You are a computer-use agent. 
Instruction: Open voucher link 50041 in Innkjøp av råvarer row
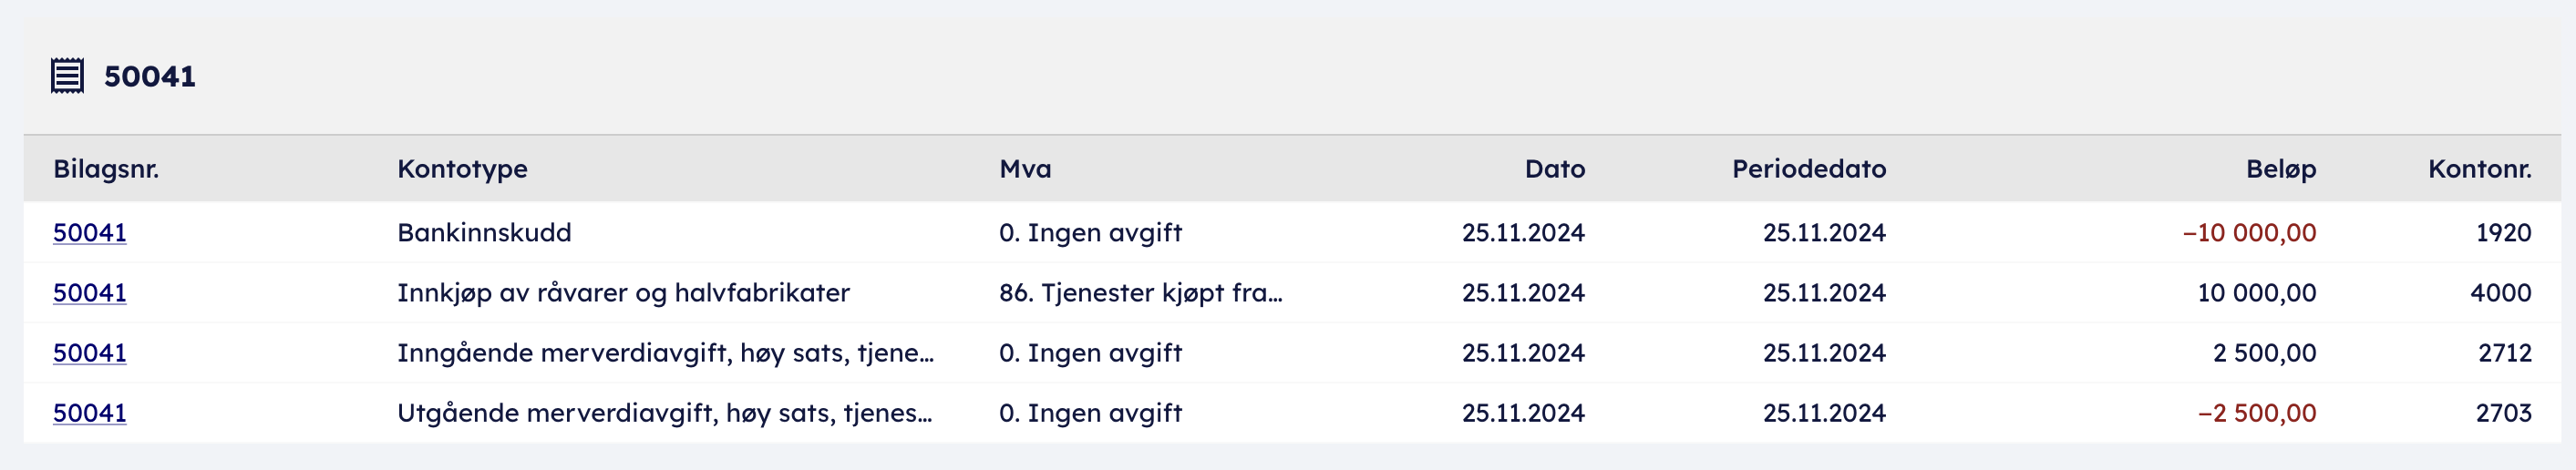90,293
